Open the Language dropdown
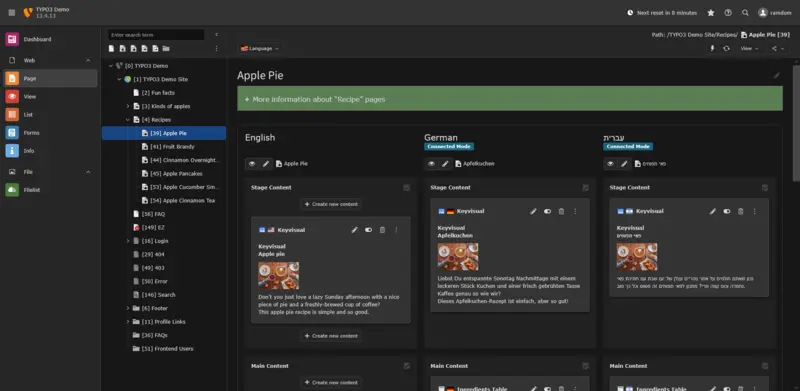Screen dimensions: 800x391 tap(260, 48)
